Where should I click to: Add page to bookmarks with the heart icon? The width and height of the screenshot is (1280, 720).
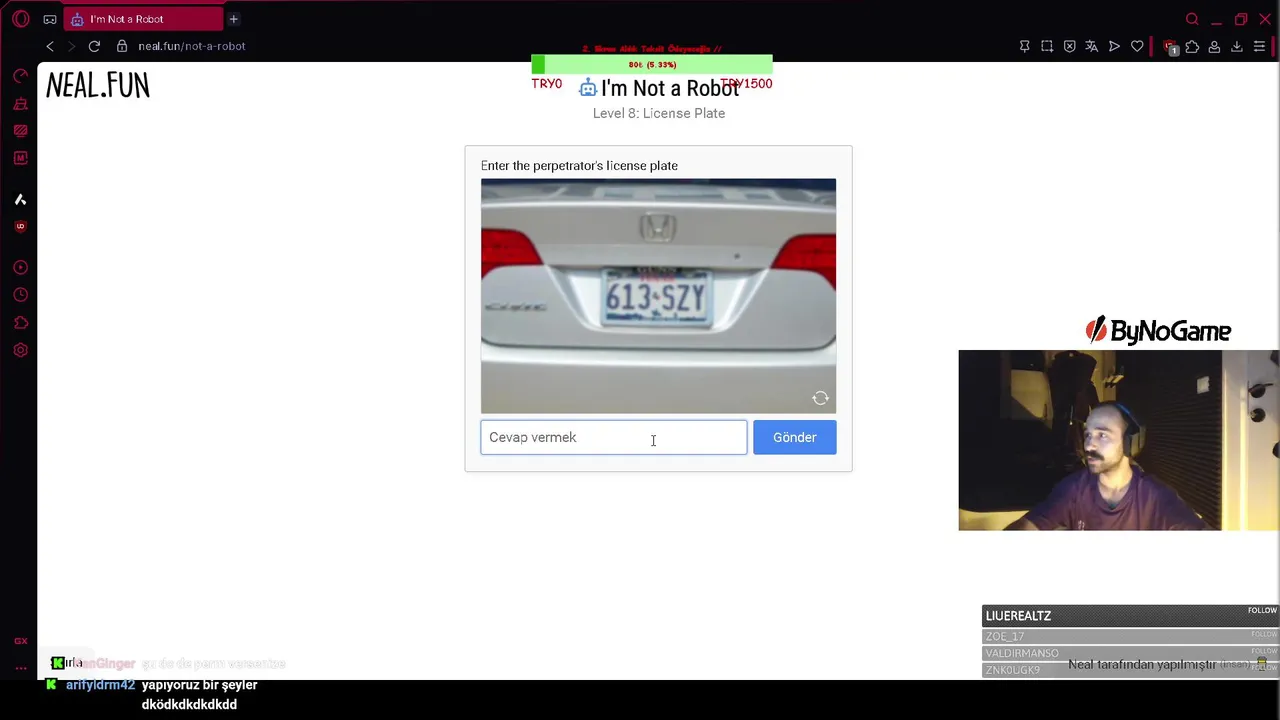pyautogui.click(x=1137, y=46)
